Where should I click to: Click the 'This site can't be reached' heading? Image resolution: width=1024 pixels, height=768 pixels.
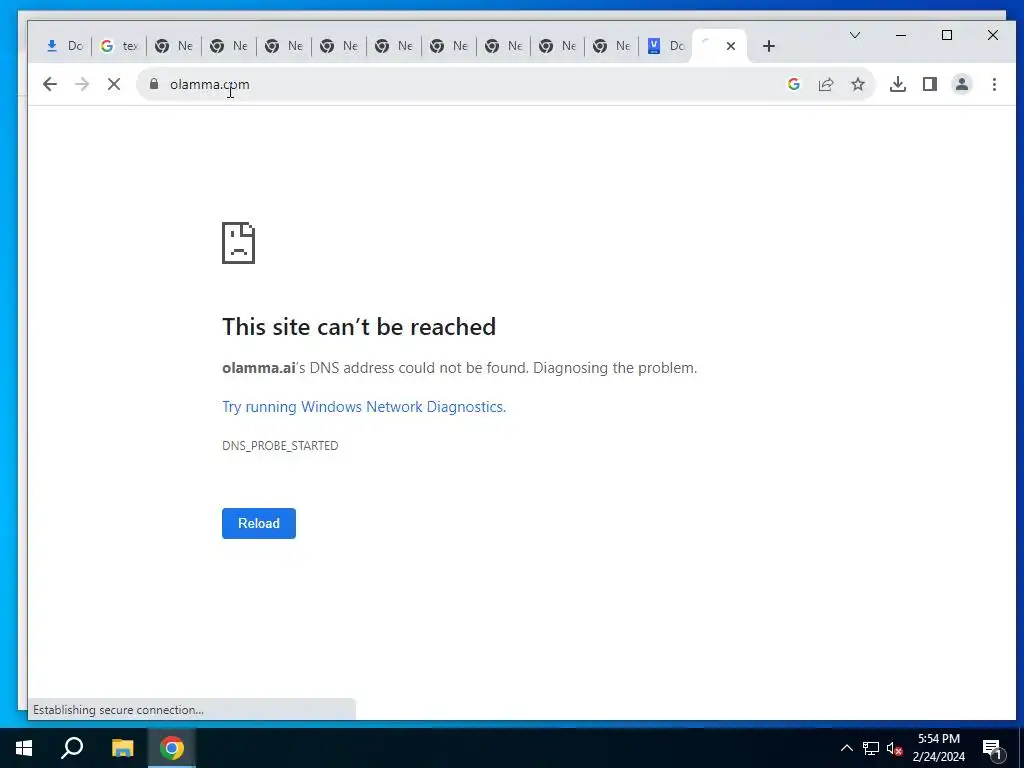(359, 327)
